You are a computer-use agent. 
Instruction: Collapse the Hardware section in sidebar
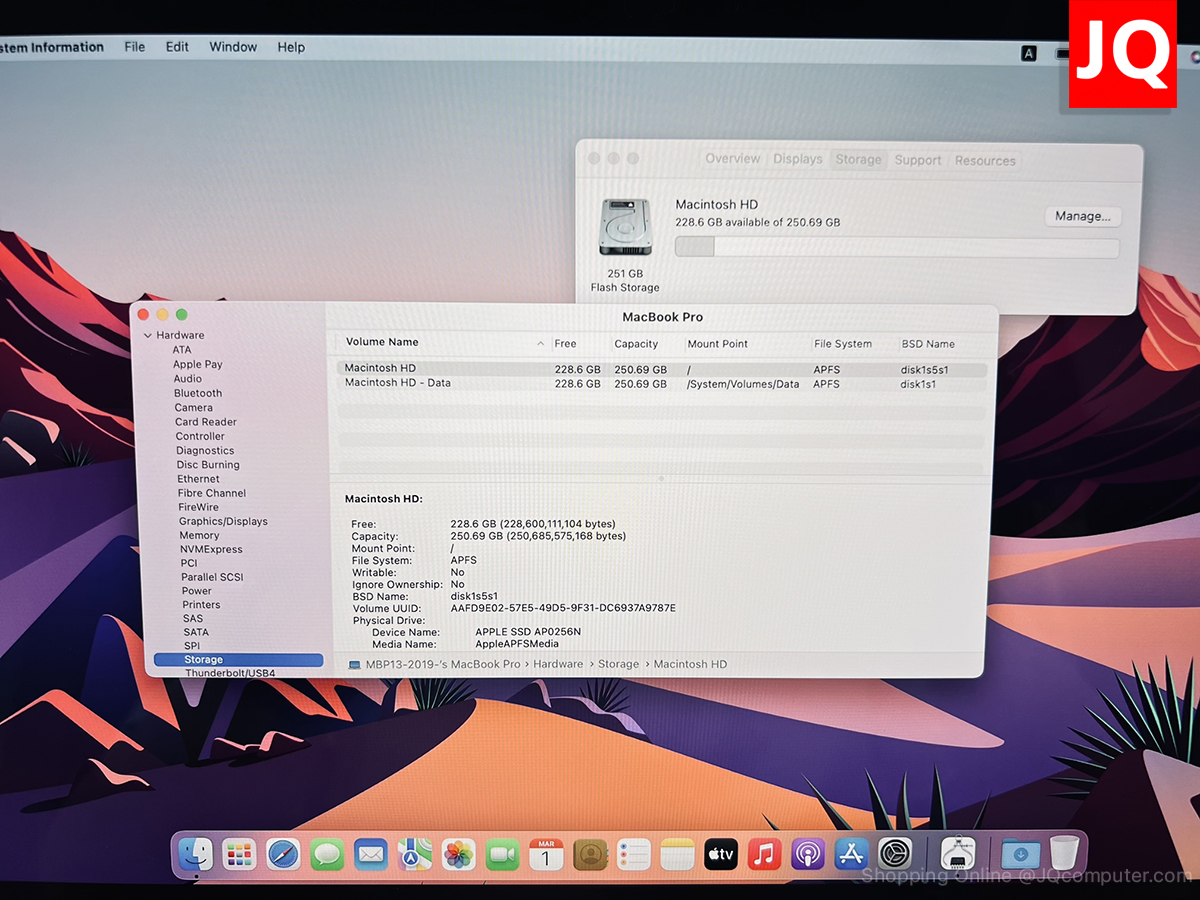point(148,335)
